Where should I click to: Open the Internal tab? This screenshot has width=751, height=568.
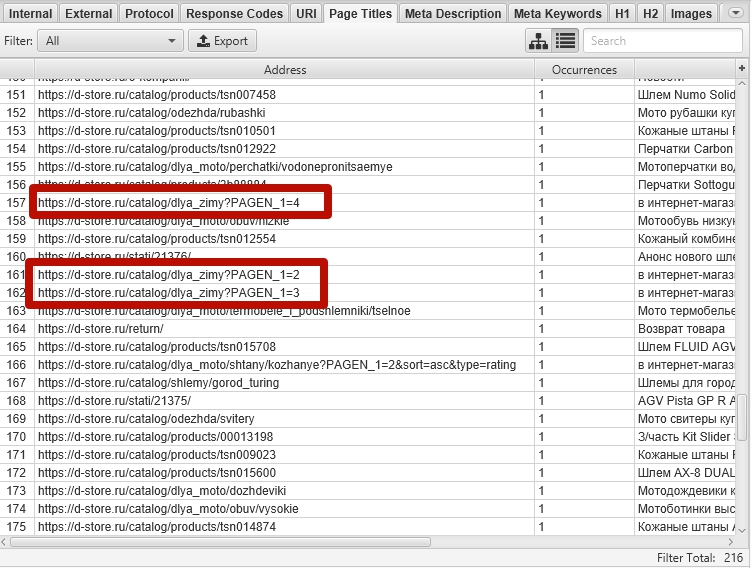(30, 13)
